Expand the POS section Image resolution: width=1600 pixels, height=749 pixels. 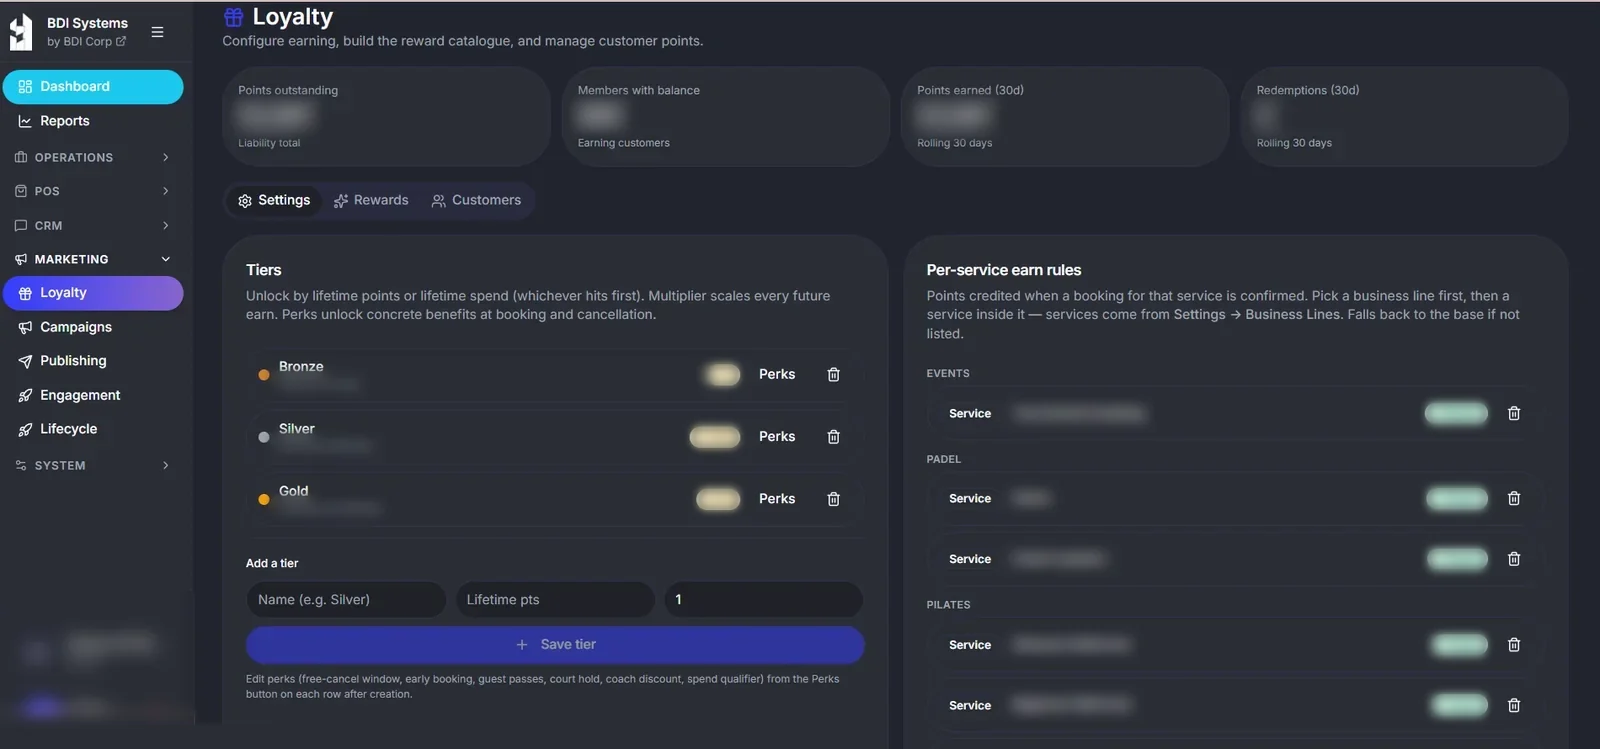tap(93, 191)
